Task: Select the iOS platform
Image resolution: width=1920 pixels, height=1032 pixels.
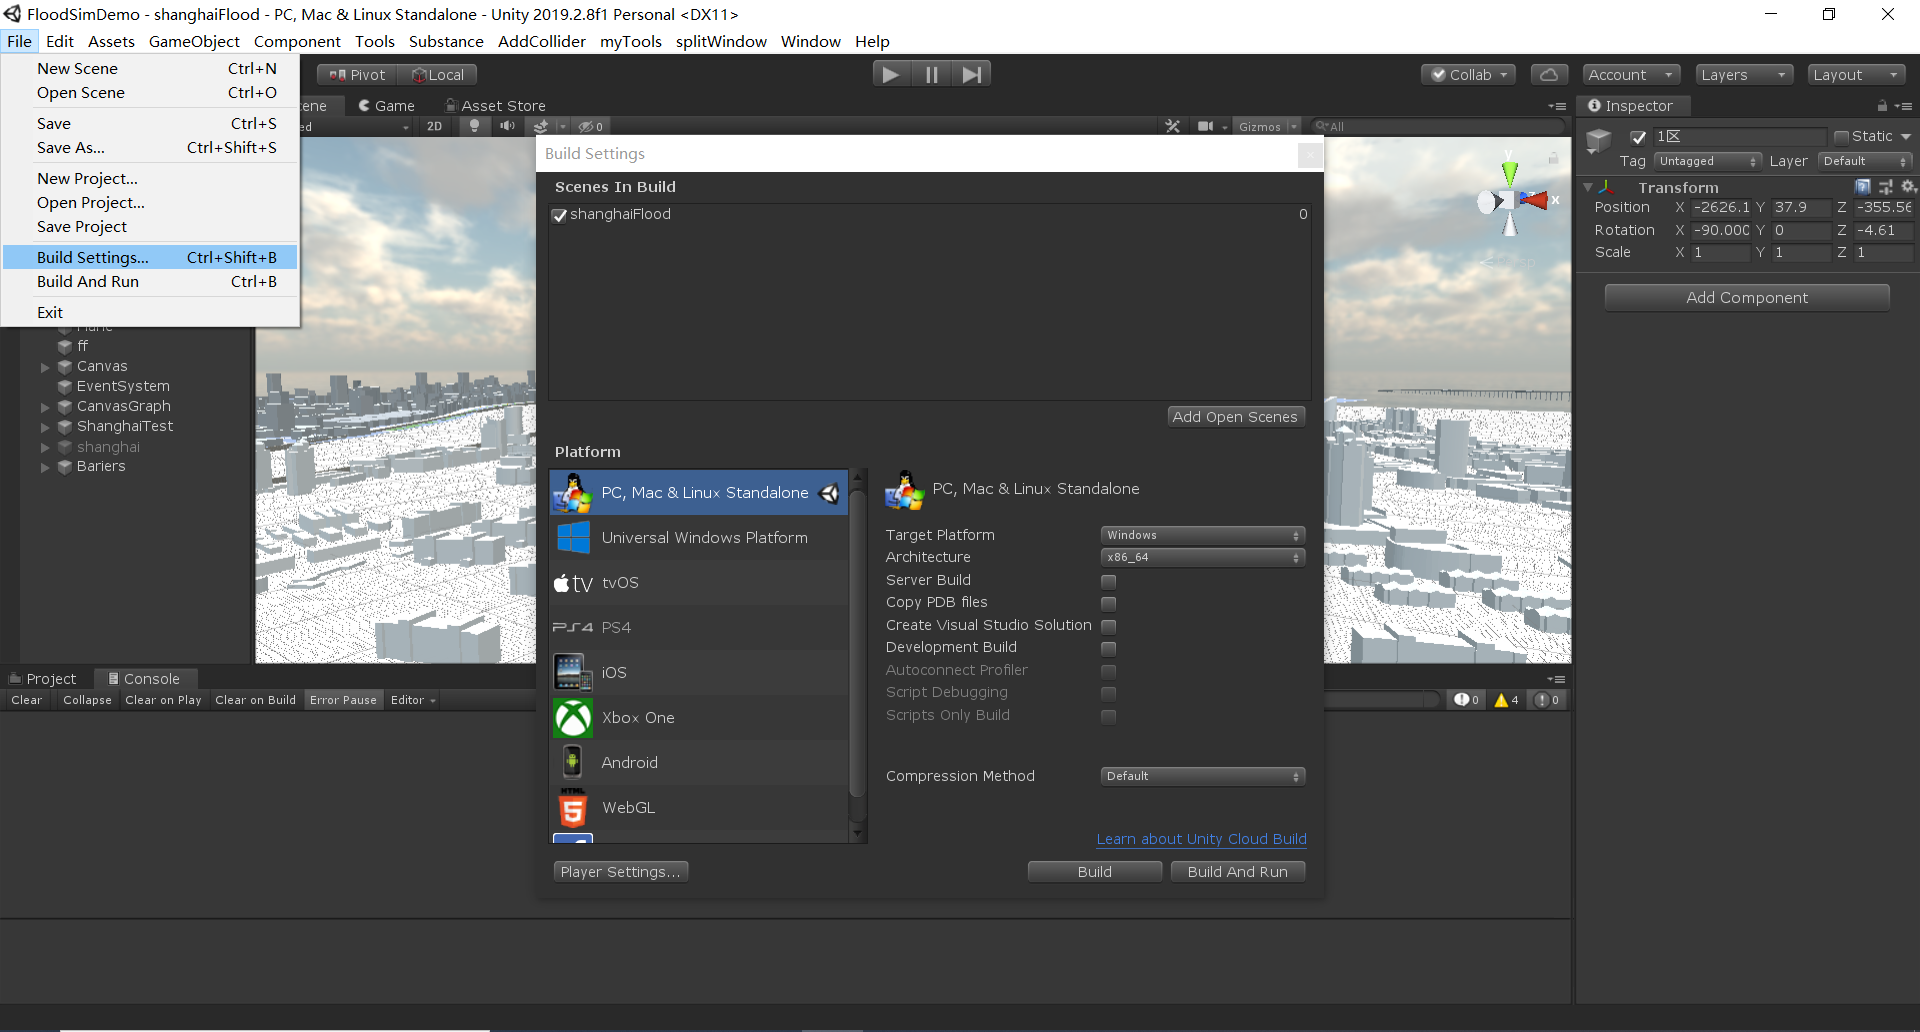Action: click(x=699, y=672)
